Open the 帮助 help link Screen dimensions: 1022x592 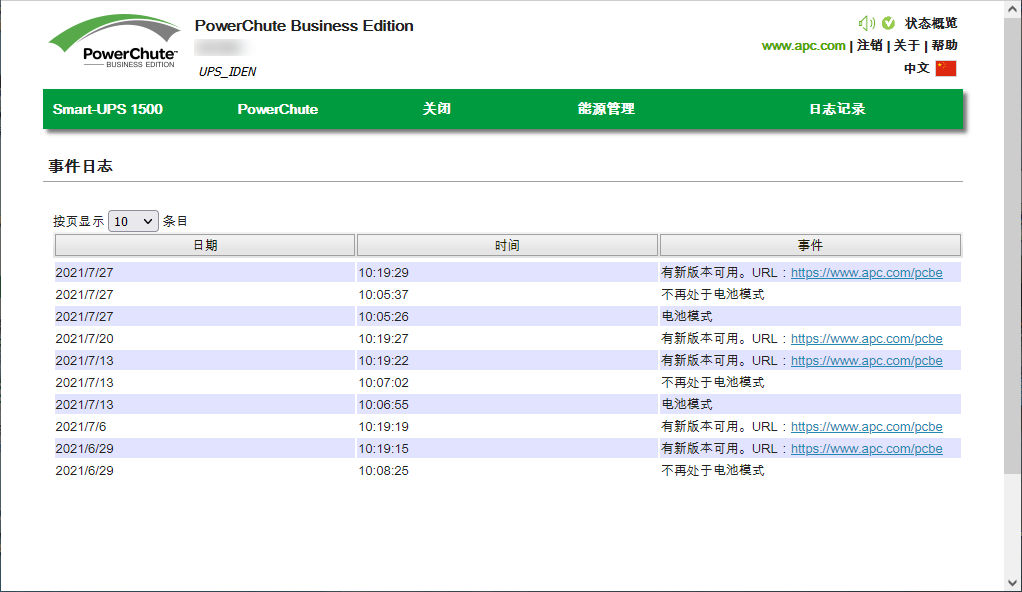944,45
